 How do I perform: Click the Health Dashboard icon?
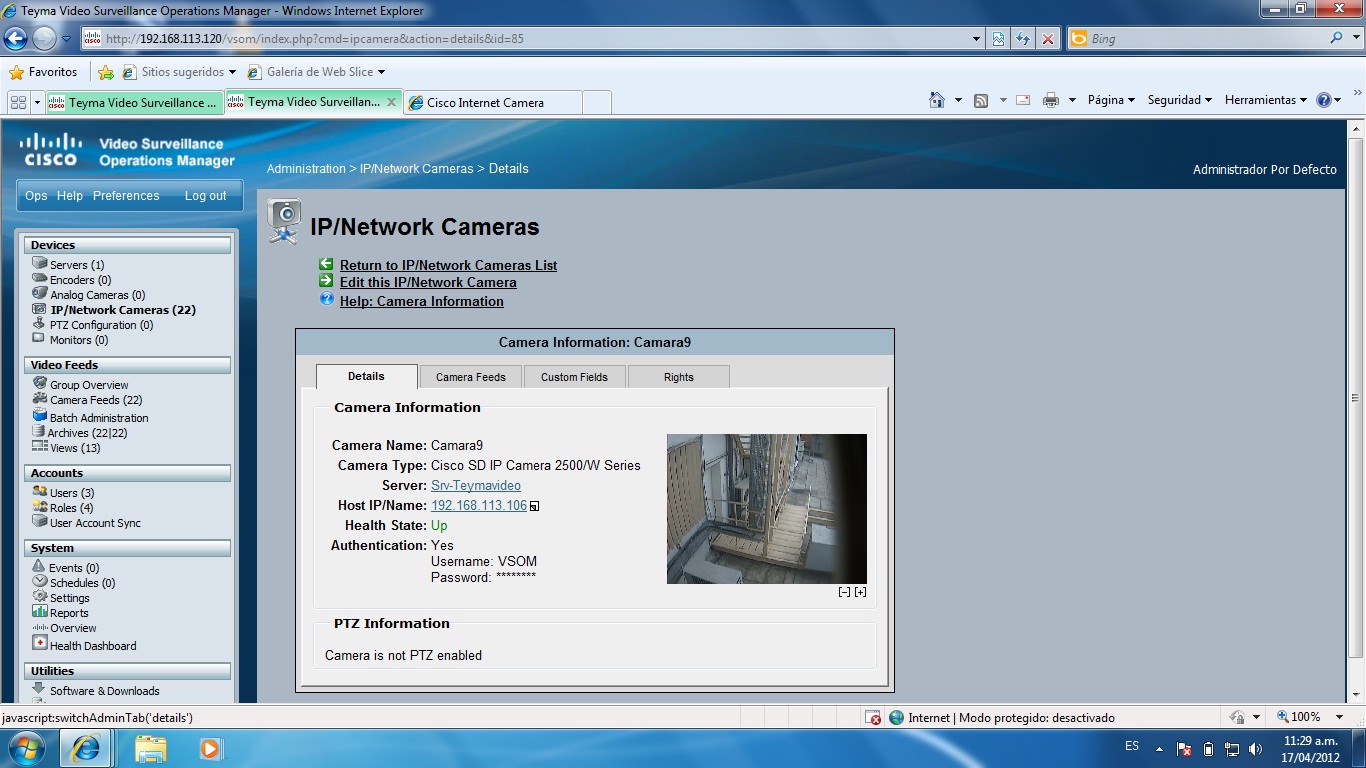40,643
